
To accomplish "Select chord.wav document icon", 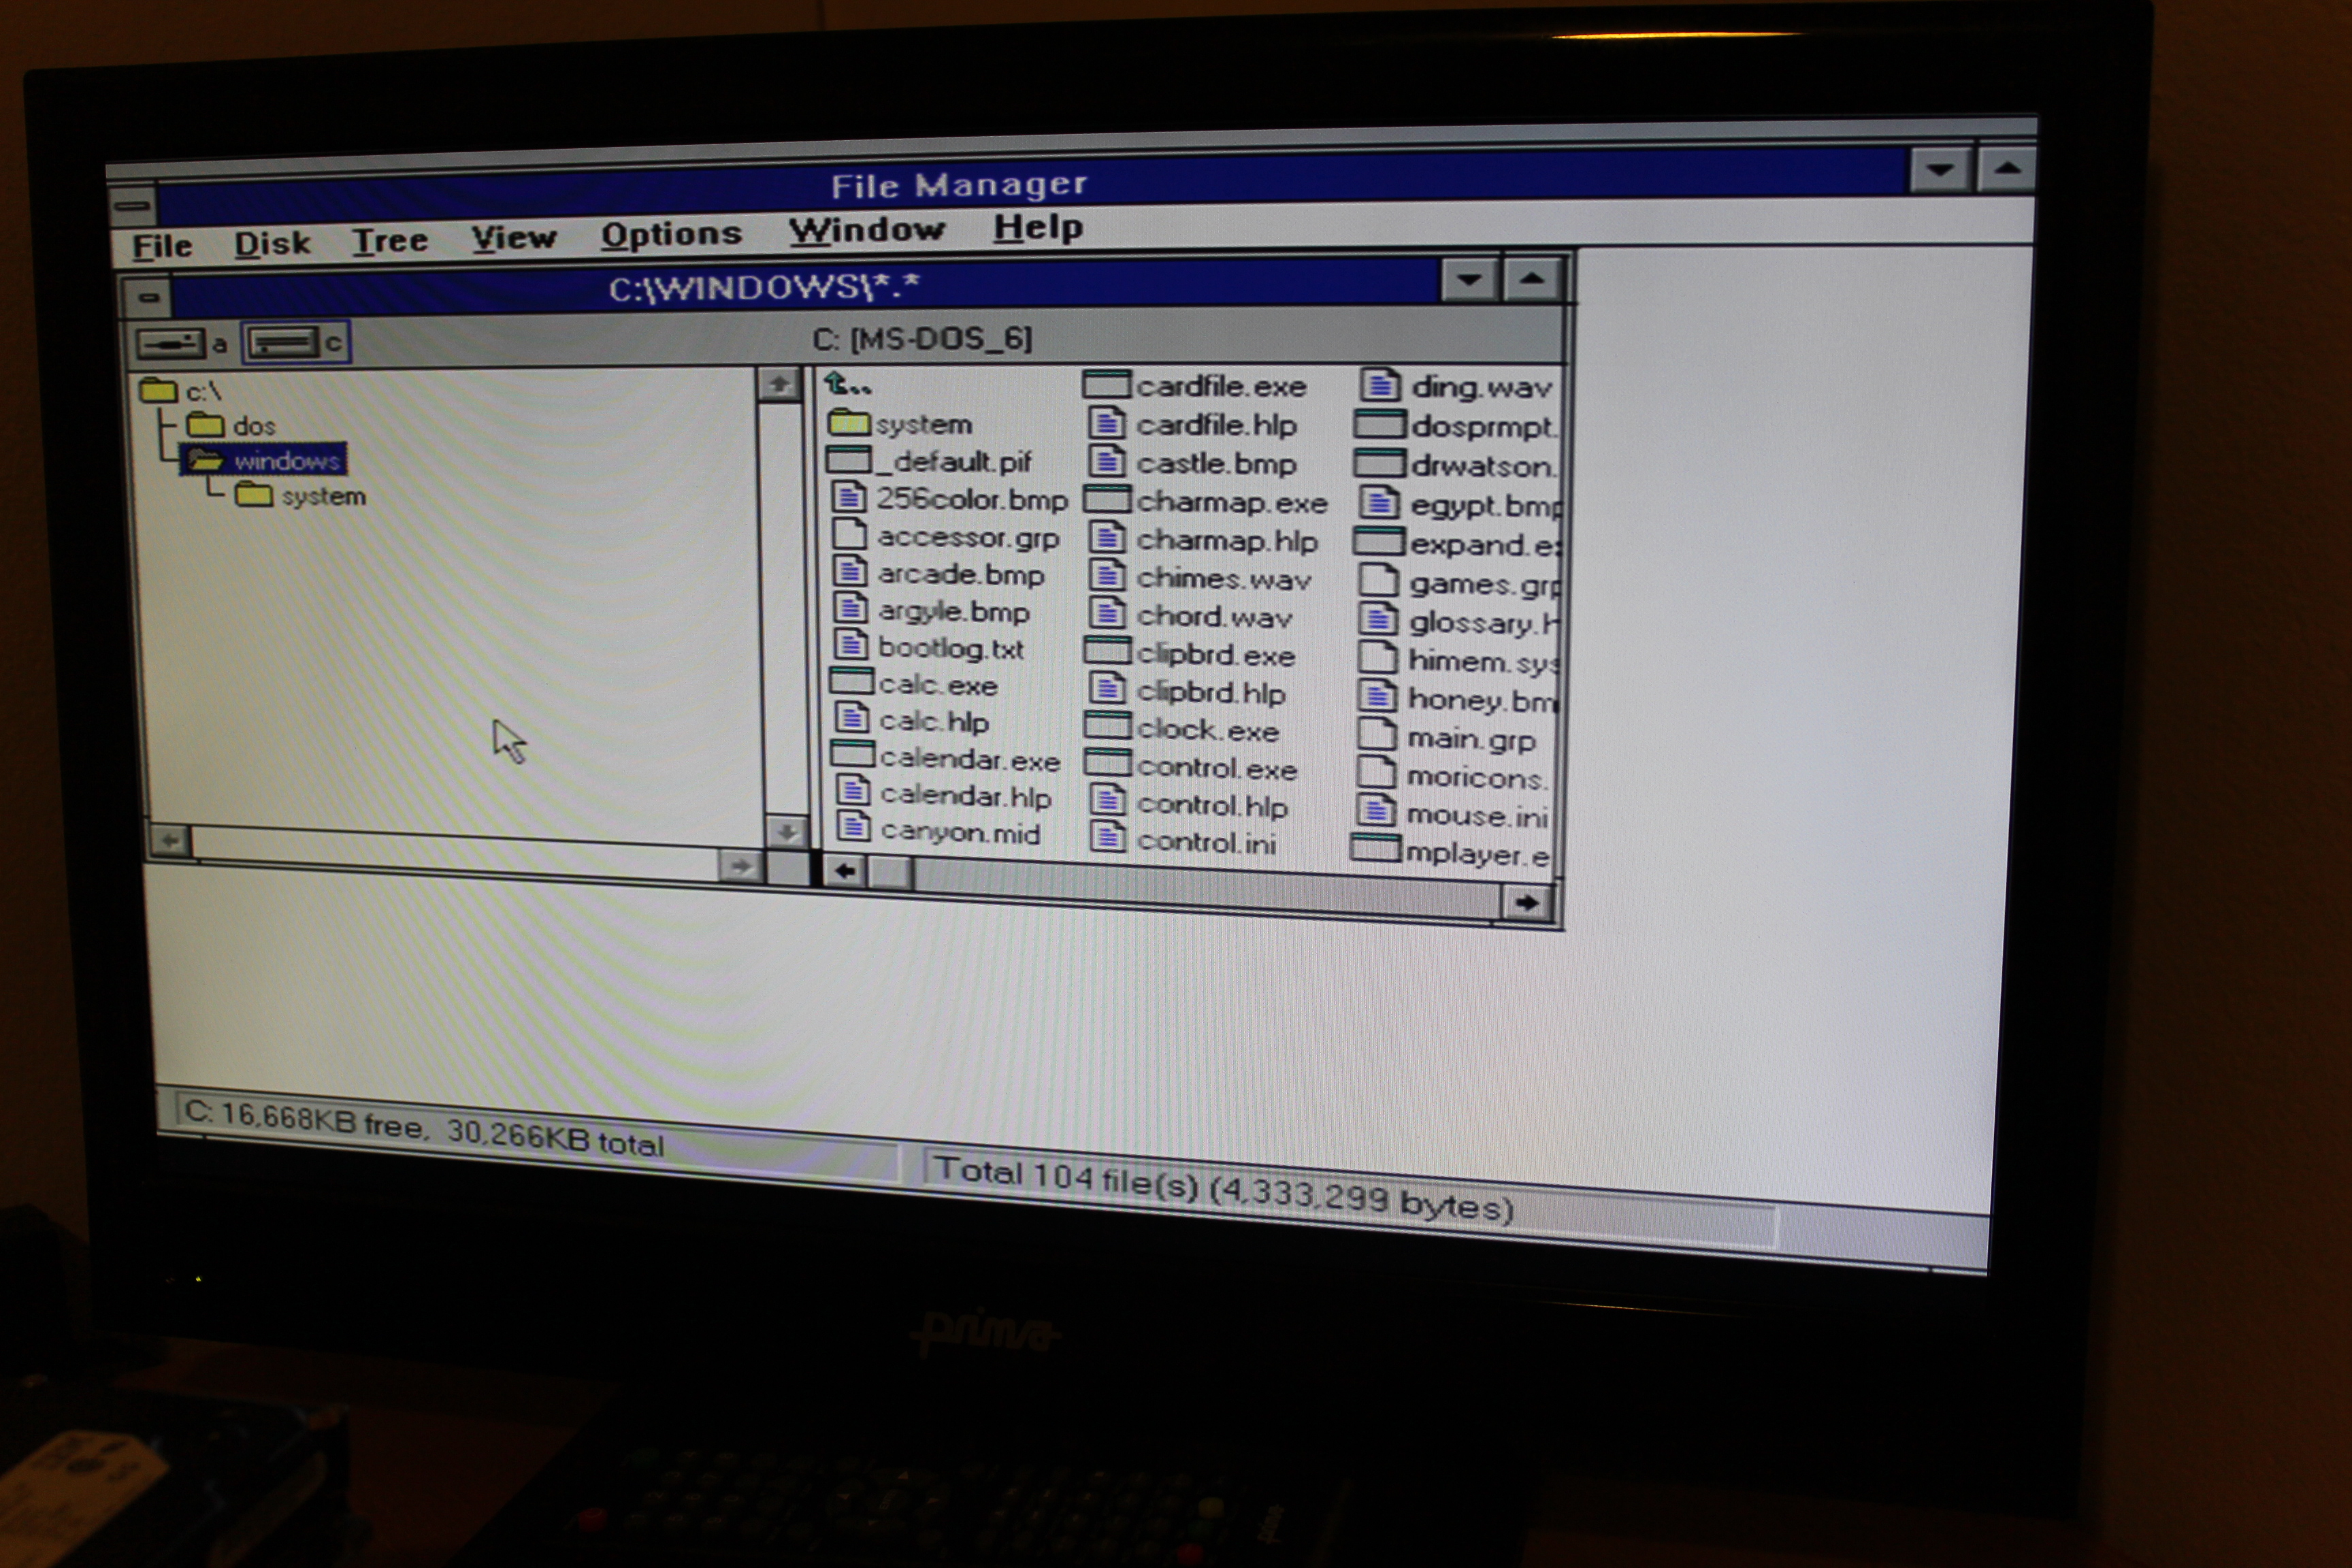I will [1107, 615].
